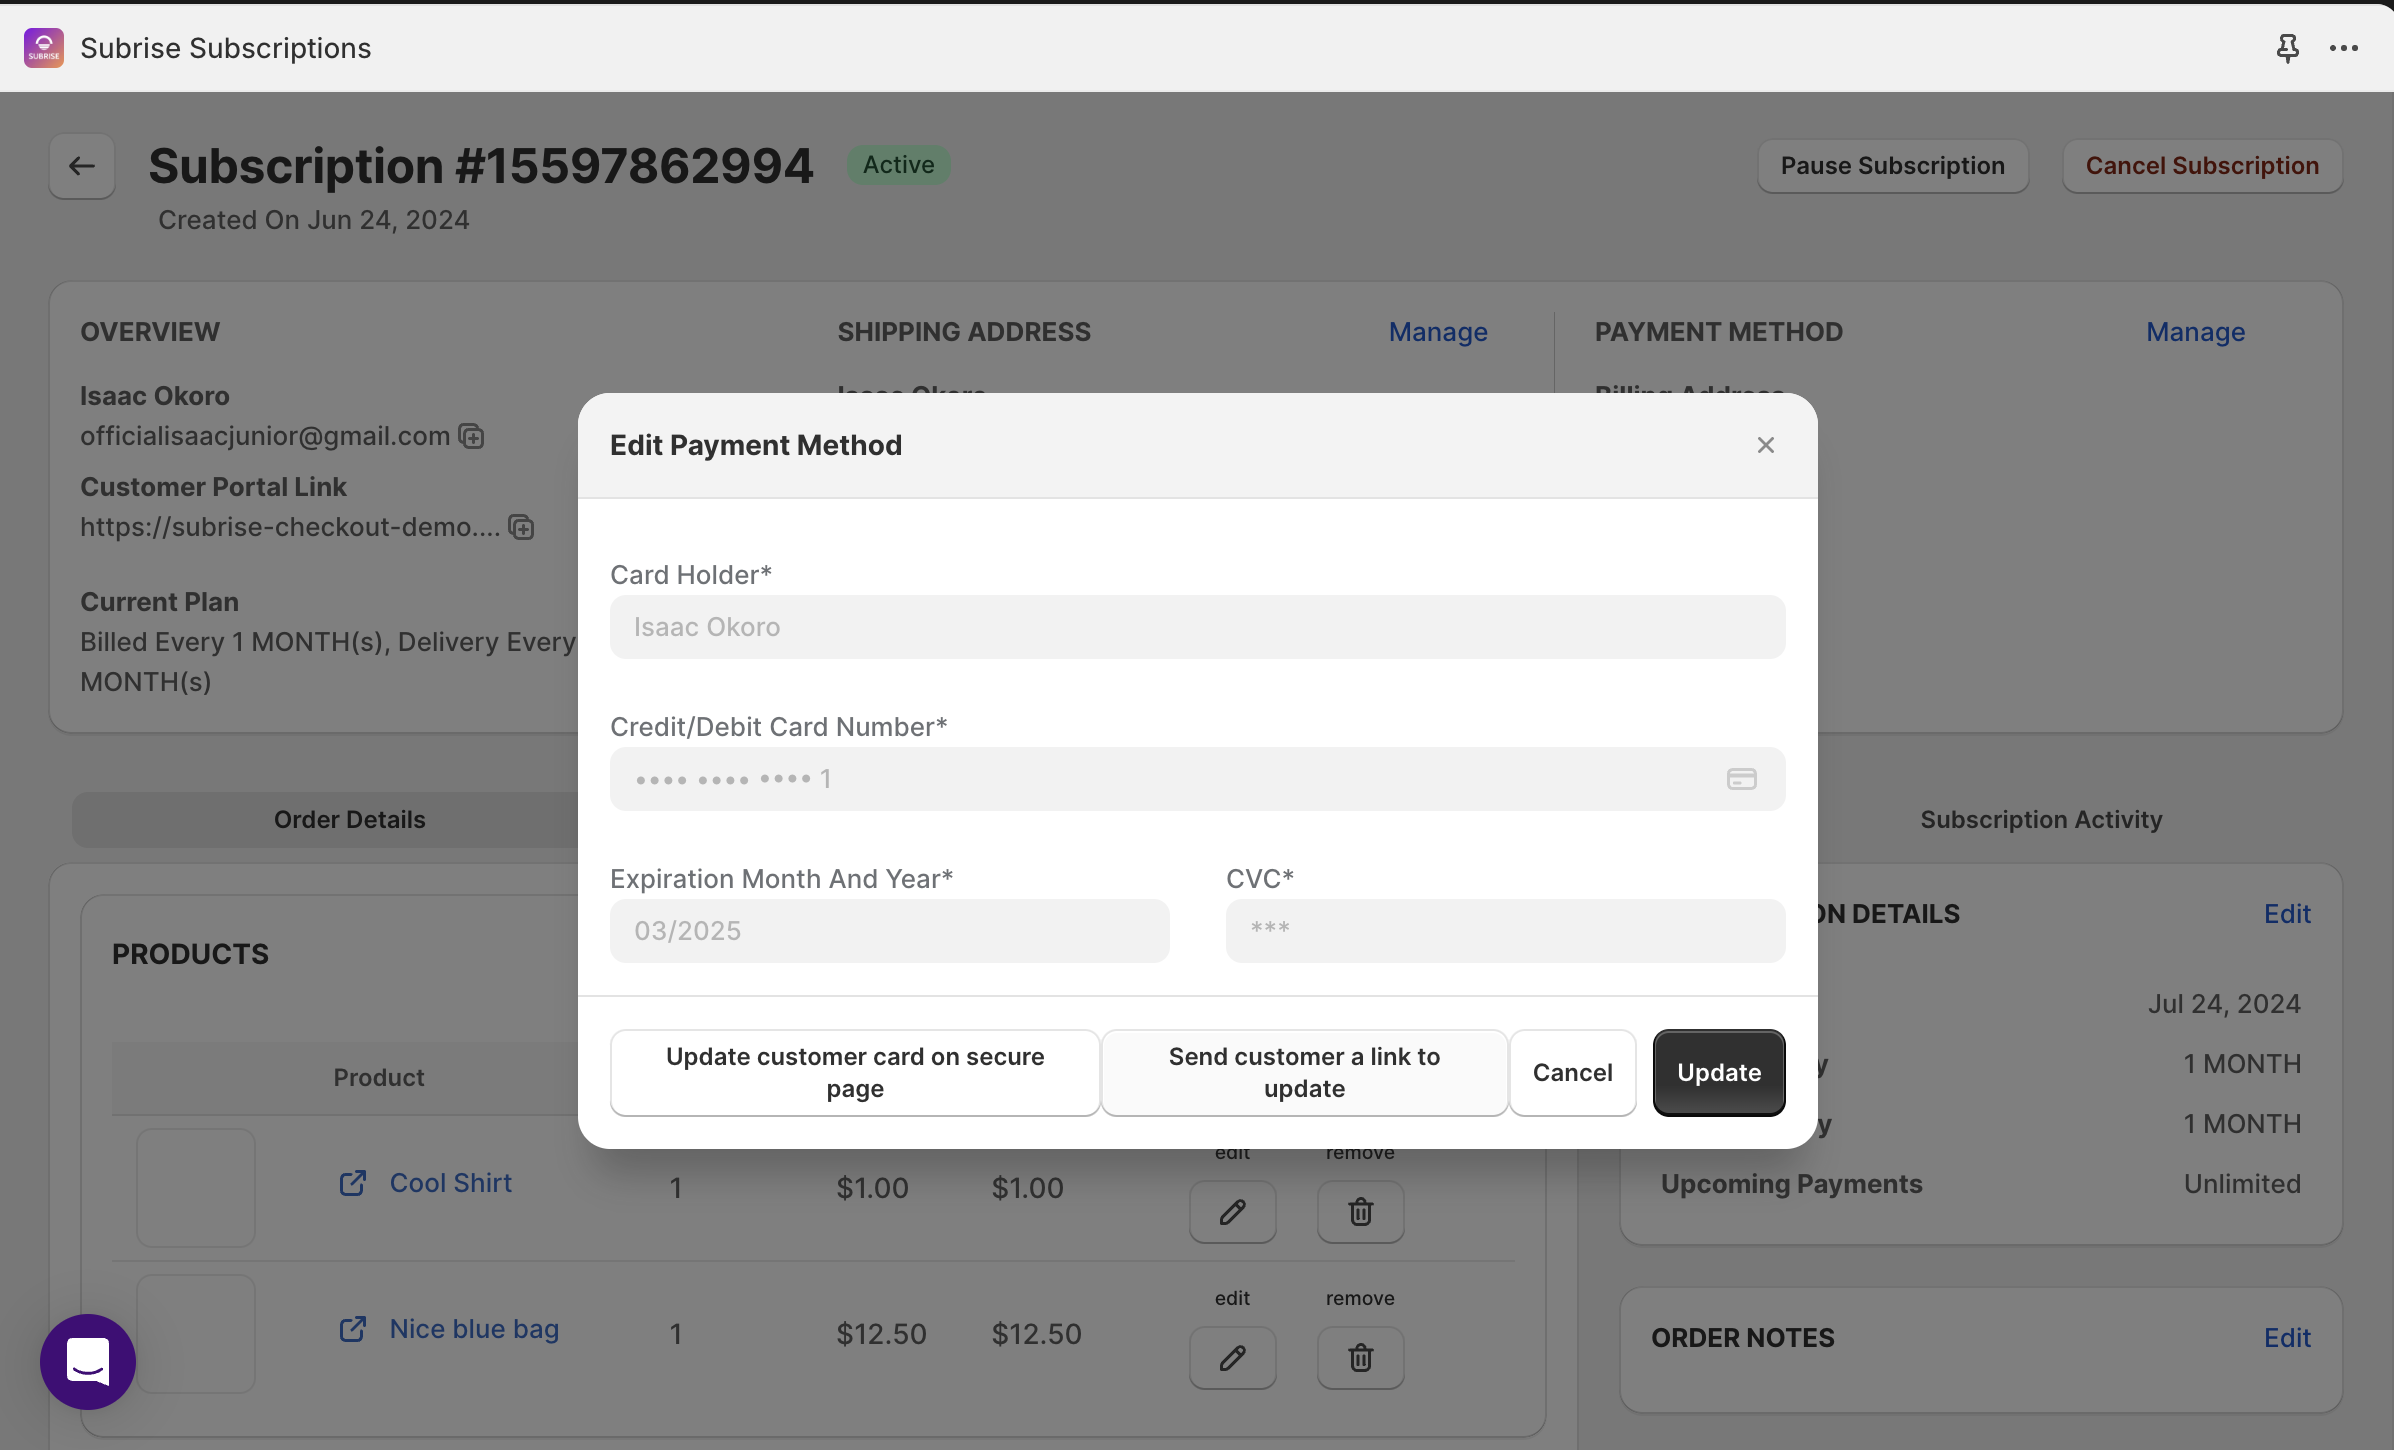Click the edit pencil for Cool Shirt
Image resolution: width=2394 pixels, height=1450 pixels.
[1232, 1212]
